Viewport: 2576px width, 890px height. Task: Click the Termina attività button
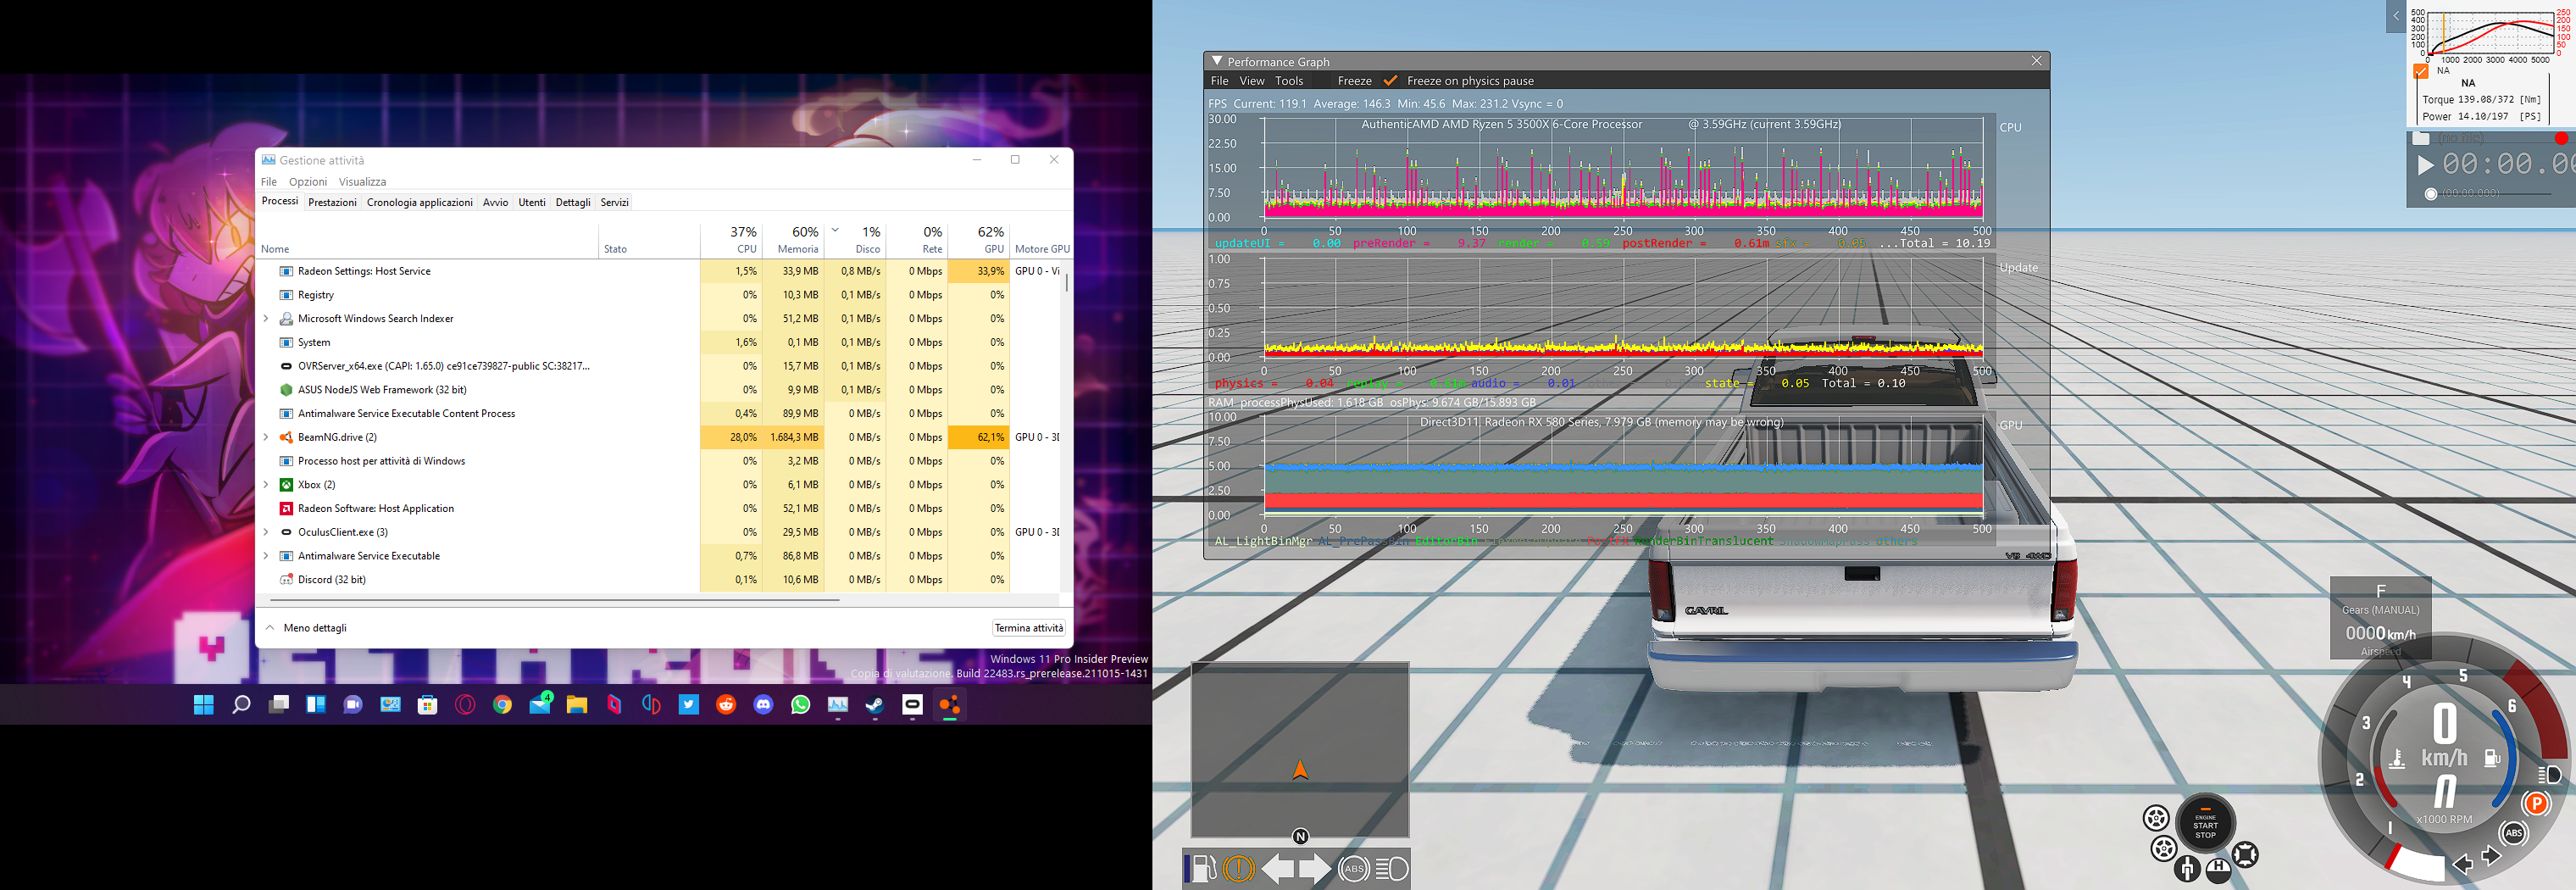1028,628
